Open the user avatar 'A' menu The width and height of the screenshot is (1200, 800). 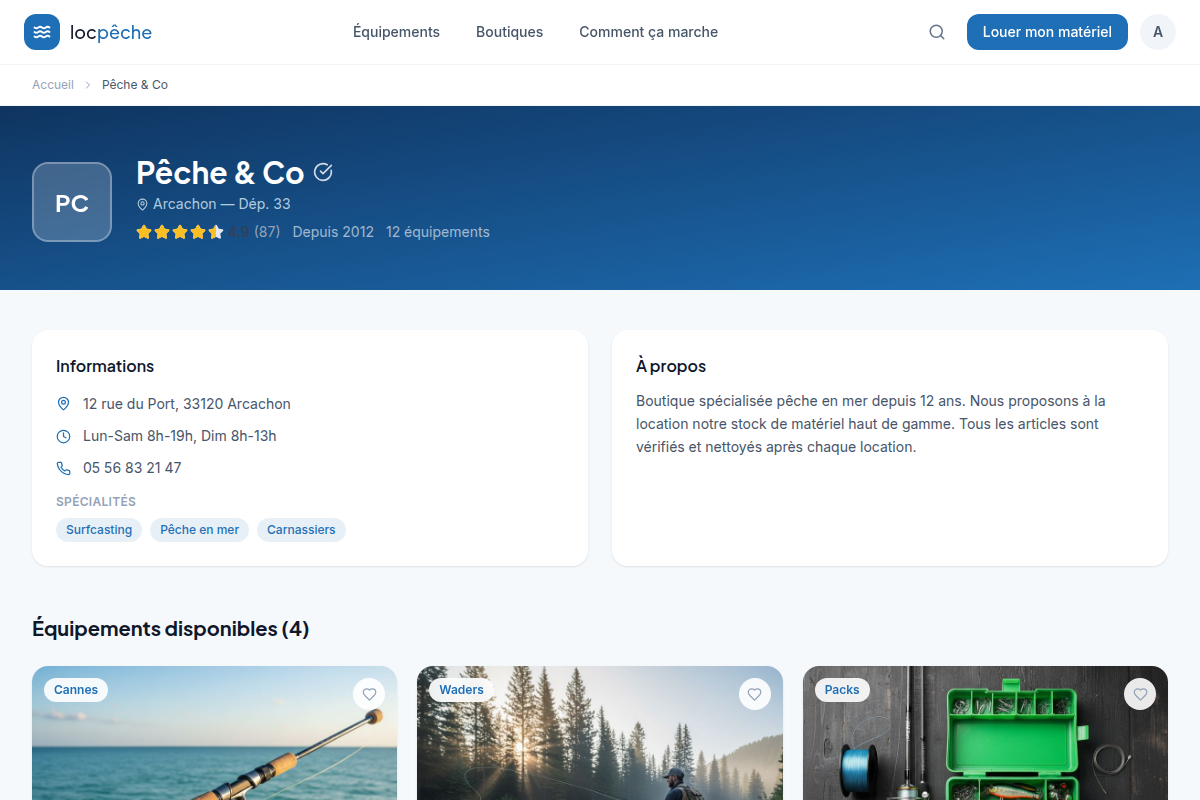click(x=1158, y=32)
